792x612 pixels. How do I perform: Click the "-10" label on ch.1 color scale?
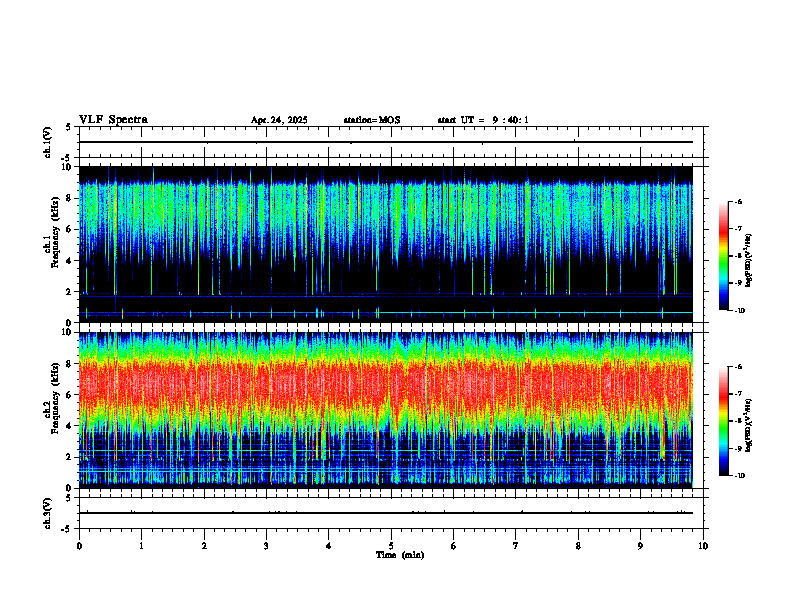pyautogui.click(x=740, y=311)
